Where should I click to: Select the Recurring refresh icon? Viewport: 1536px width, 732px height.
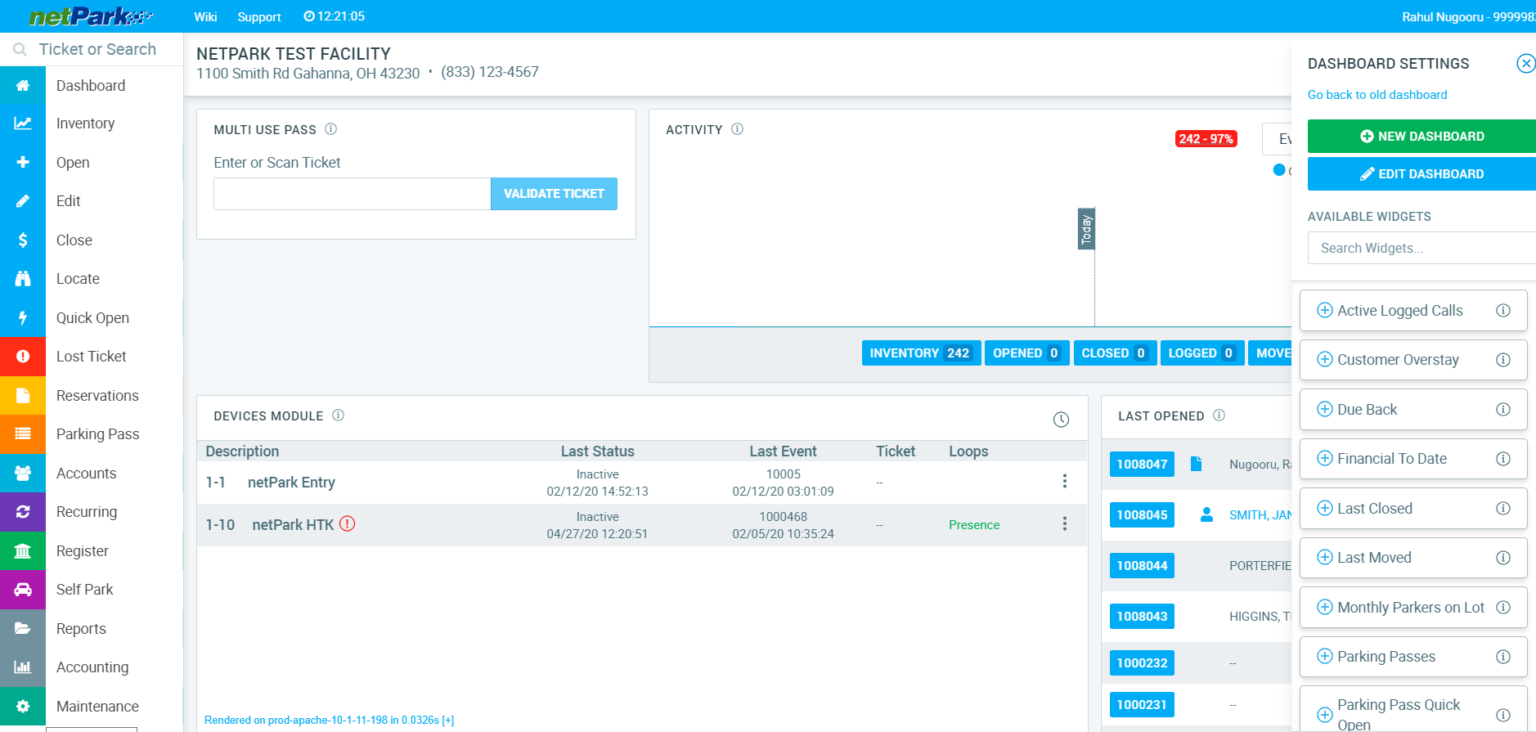(22, 512)
